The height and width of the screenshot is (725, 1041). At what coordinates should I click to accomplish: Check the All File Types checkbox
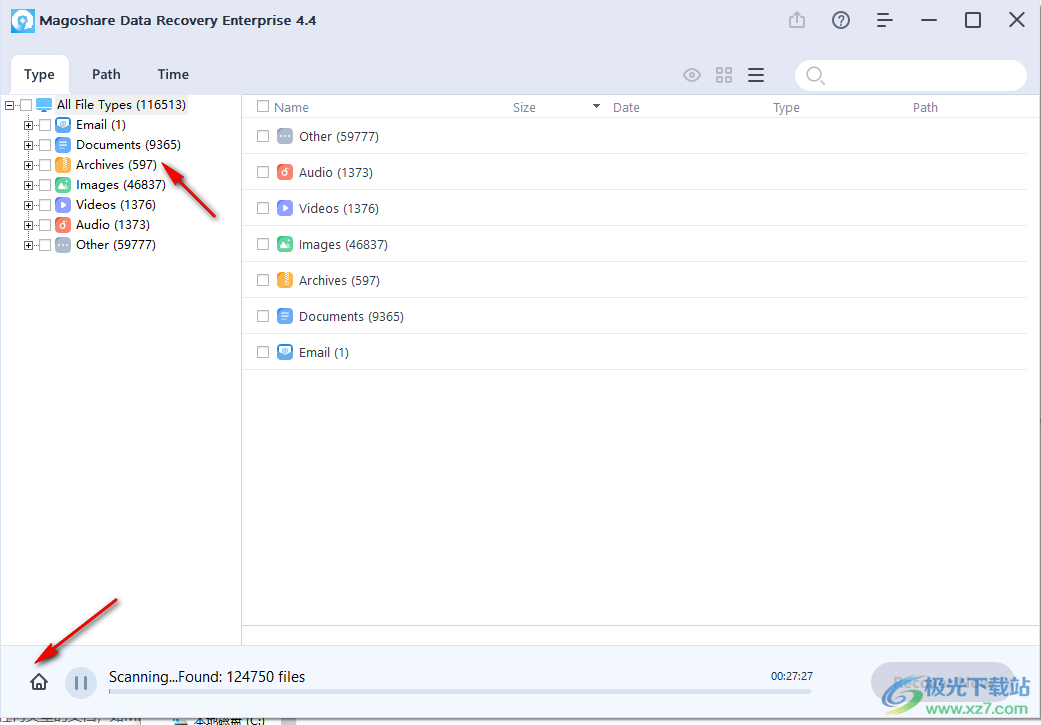26,105
